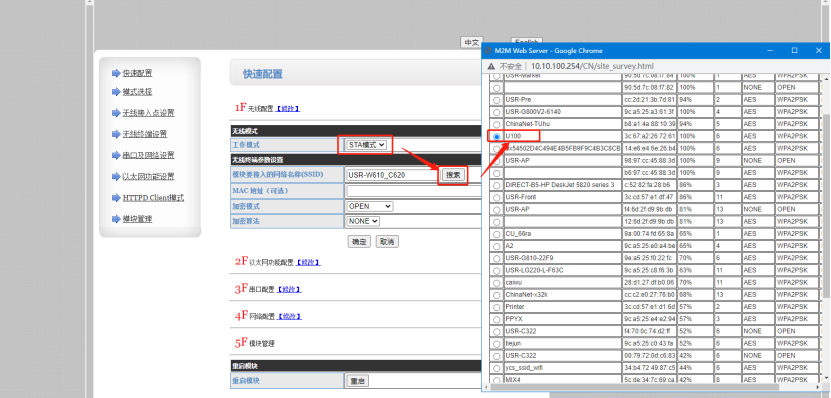Screen dimensions: 831x398
Task: Select the USR-Pre network radio button
Action: pyautogui.click(x=496, y=100)
